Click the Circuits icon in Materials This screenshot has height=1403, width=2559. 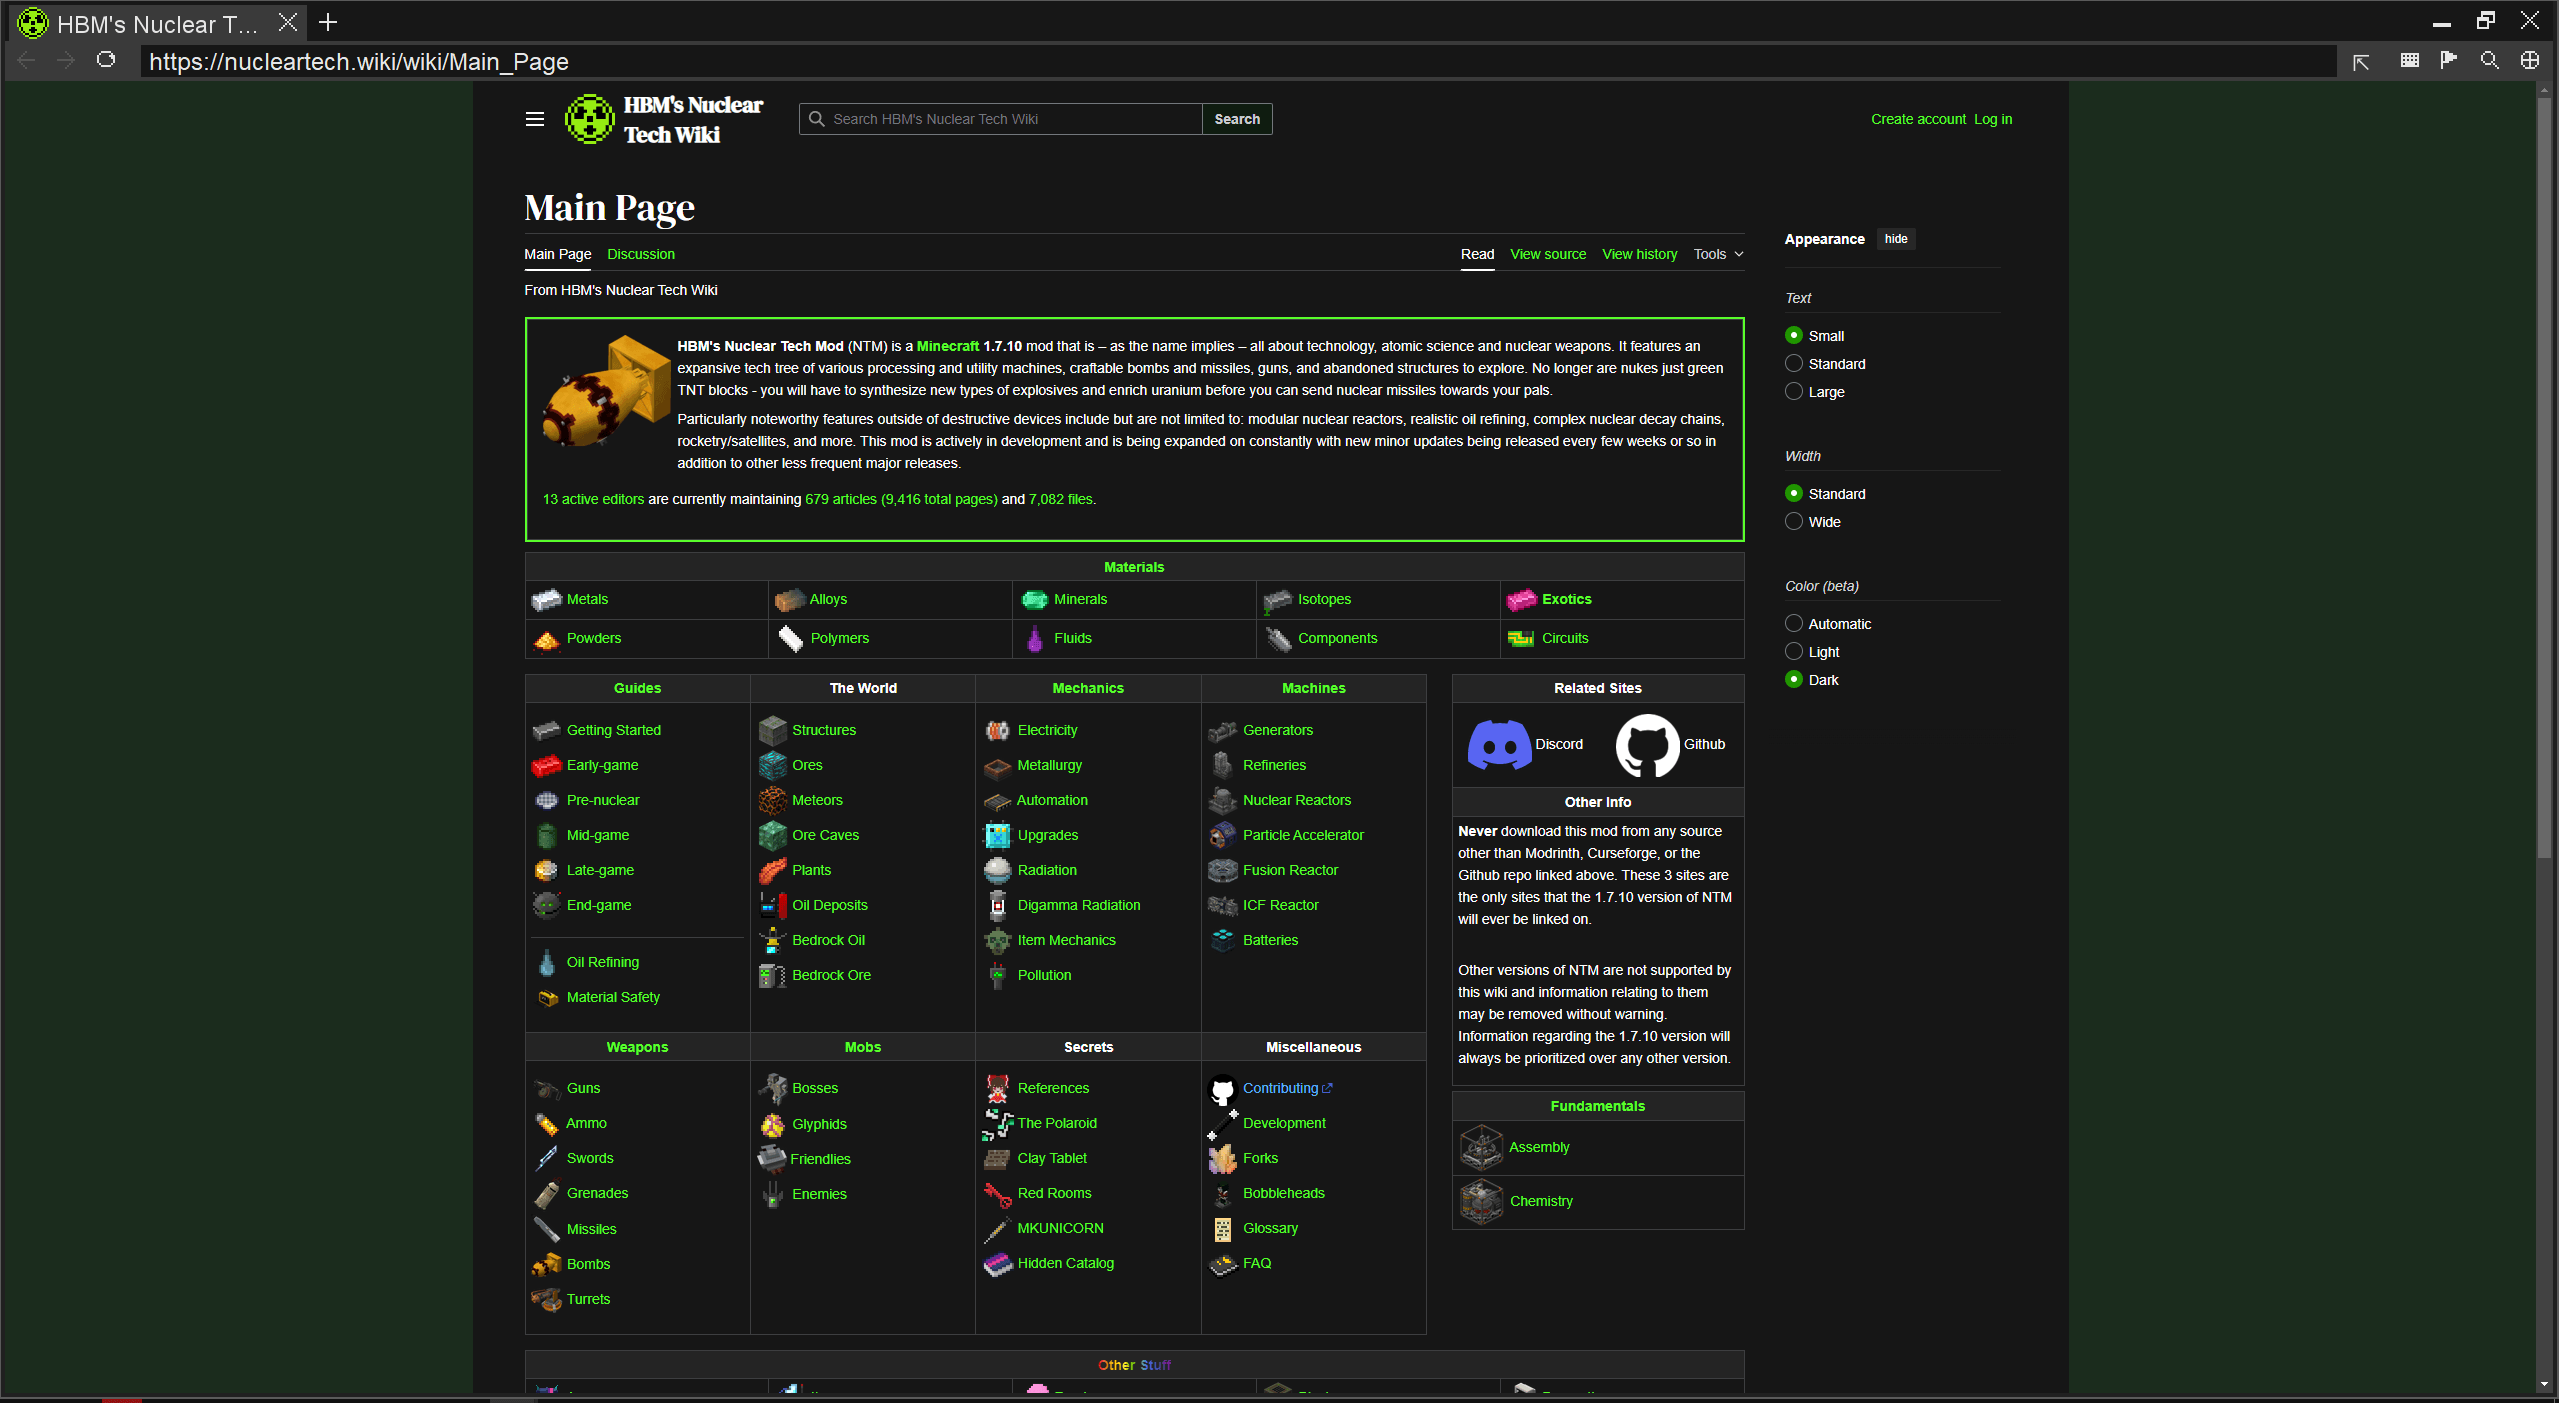pos(1521,638)
